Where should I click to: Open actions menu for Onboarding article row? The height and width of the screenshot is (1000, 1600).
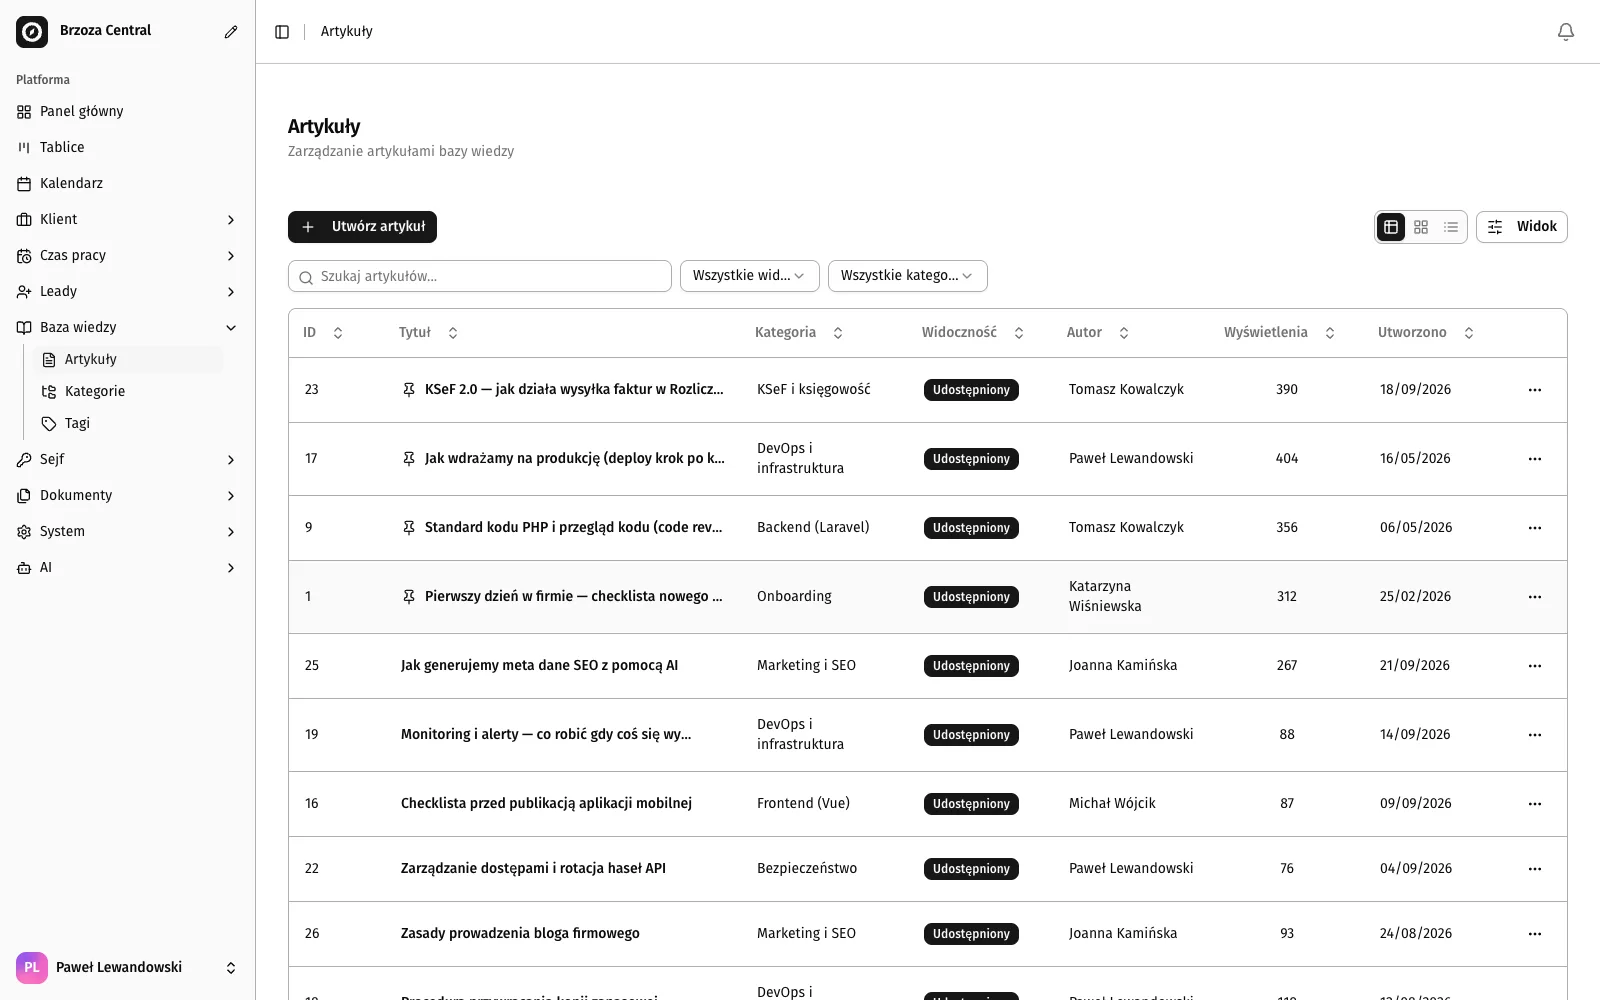[x=1535, y=597]
